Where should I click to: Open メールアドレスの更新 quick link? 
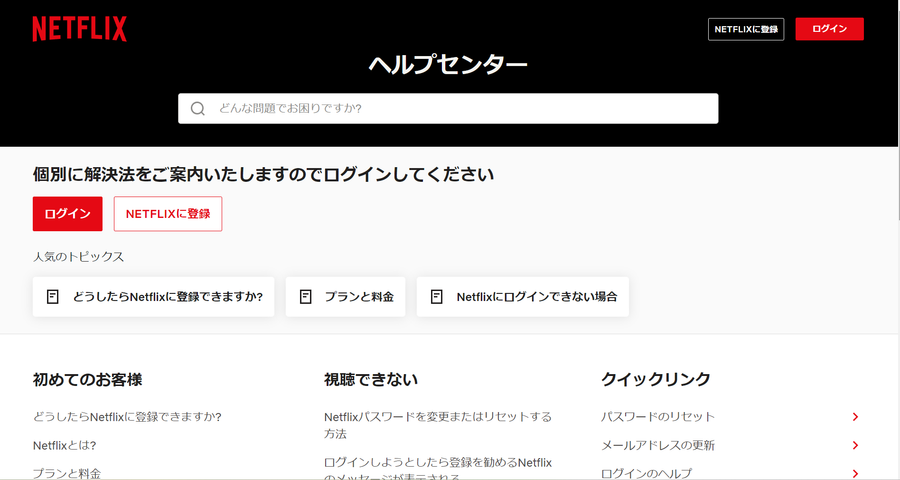[658, 446]
